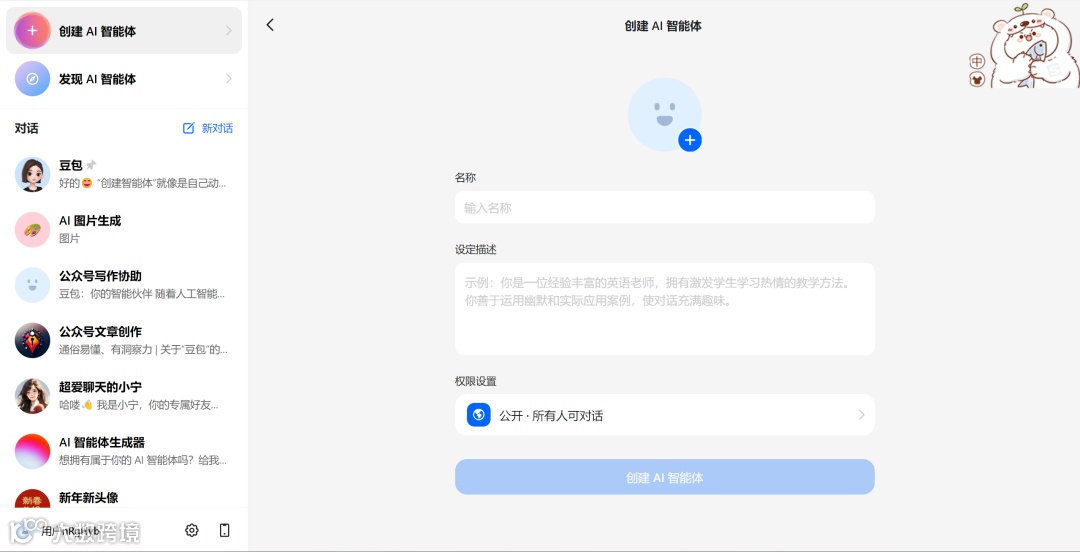This screenshot has height=552, width=1080.
Task: Click the 权限设置 label
Action: pyautogui.click(x=476, y=381)
